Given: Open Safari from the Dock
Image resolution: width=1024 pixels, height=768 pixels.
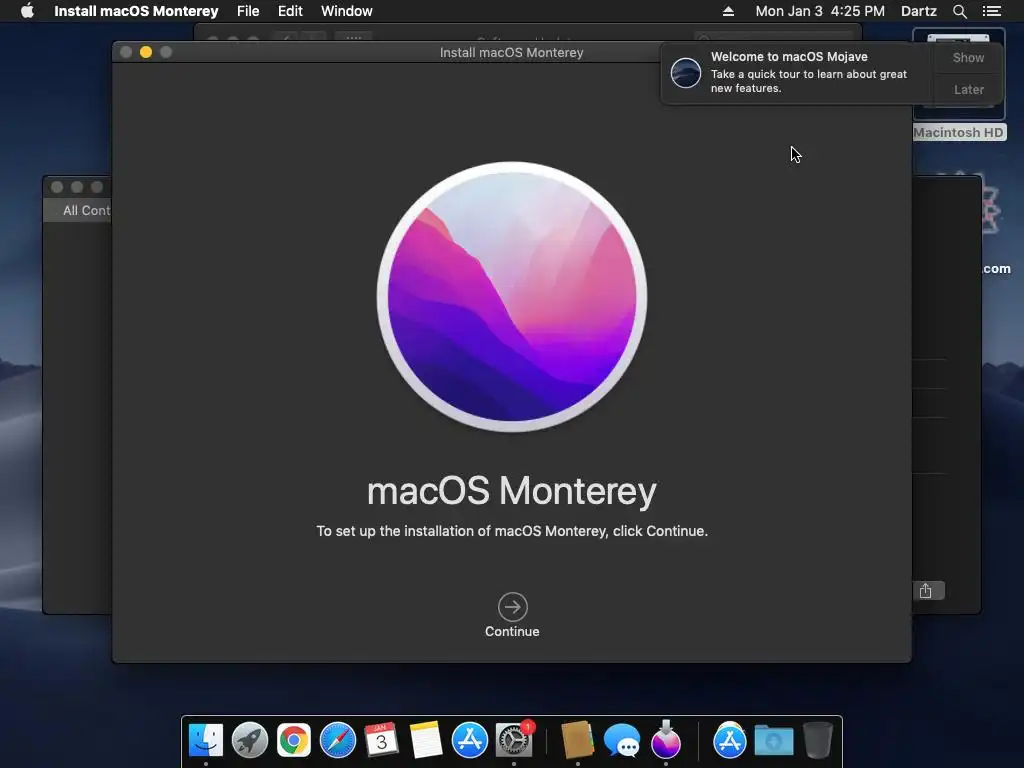Looking at the screenshot, I should [338, 740].
